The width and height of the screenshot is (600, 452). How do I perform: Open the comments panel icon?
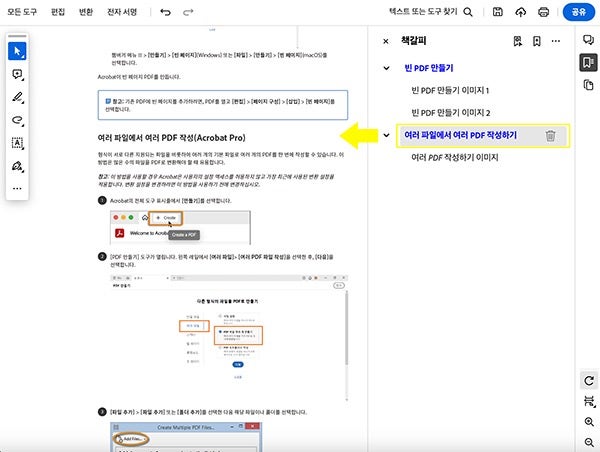[589, 40]
